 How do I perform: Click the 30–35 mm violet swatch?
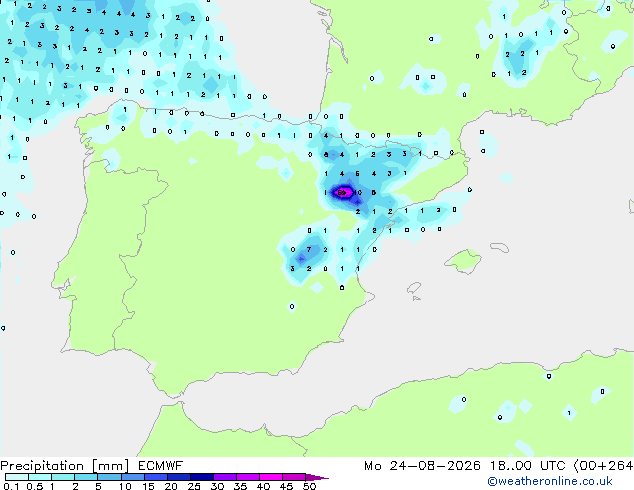[x=225, y=477]
